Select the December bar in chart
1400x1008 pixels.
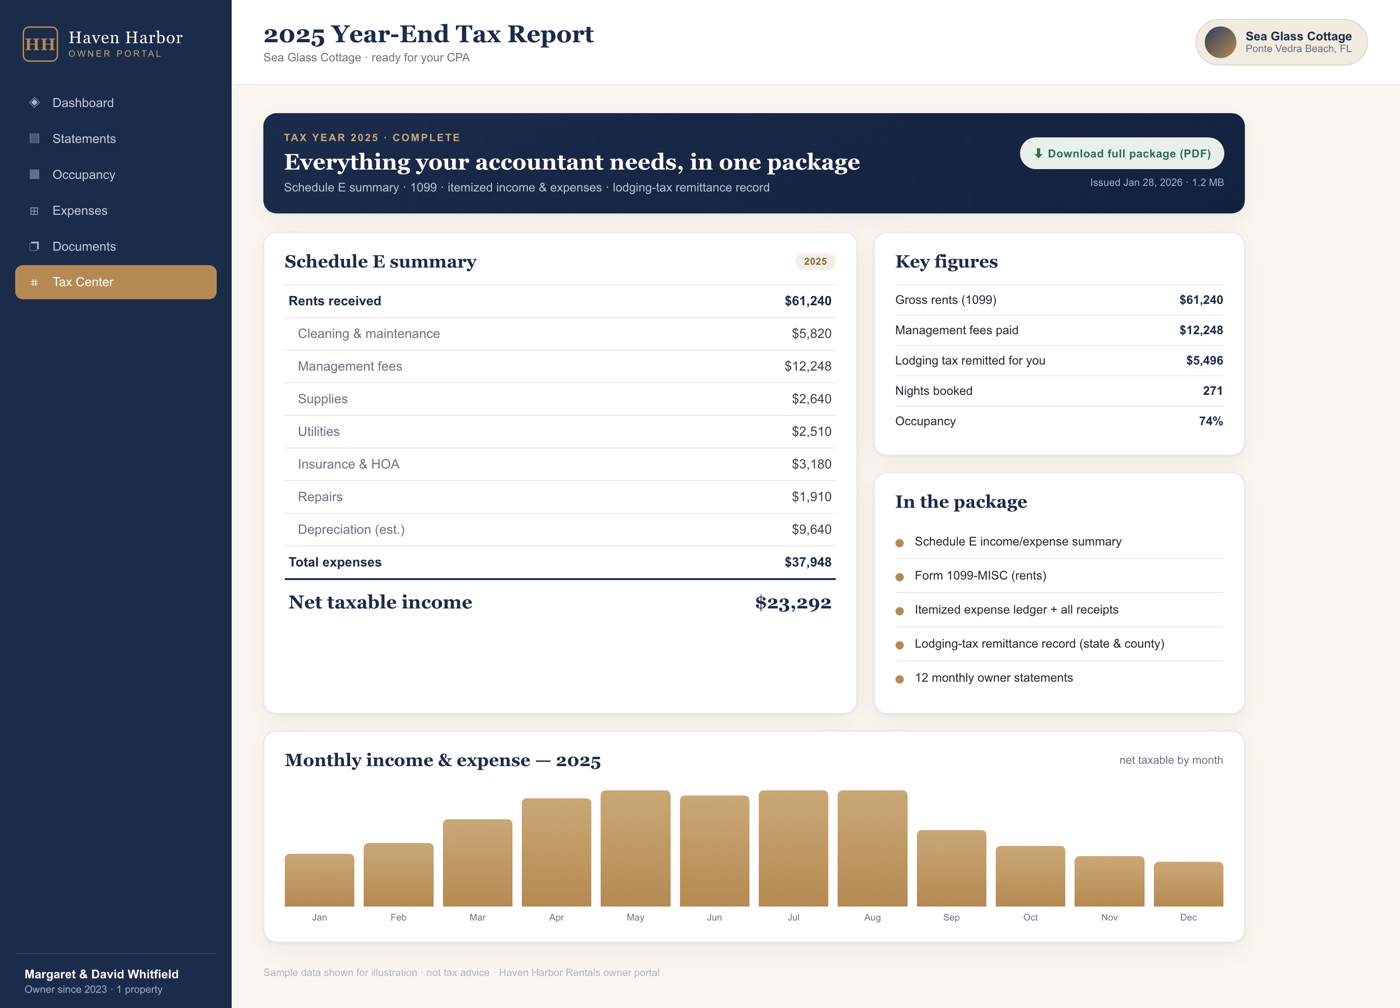(x=1188, y=884)
